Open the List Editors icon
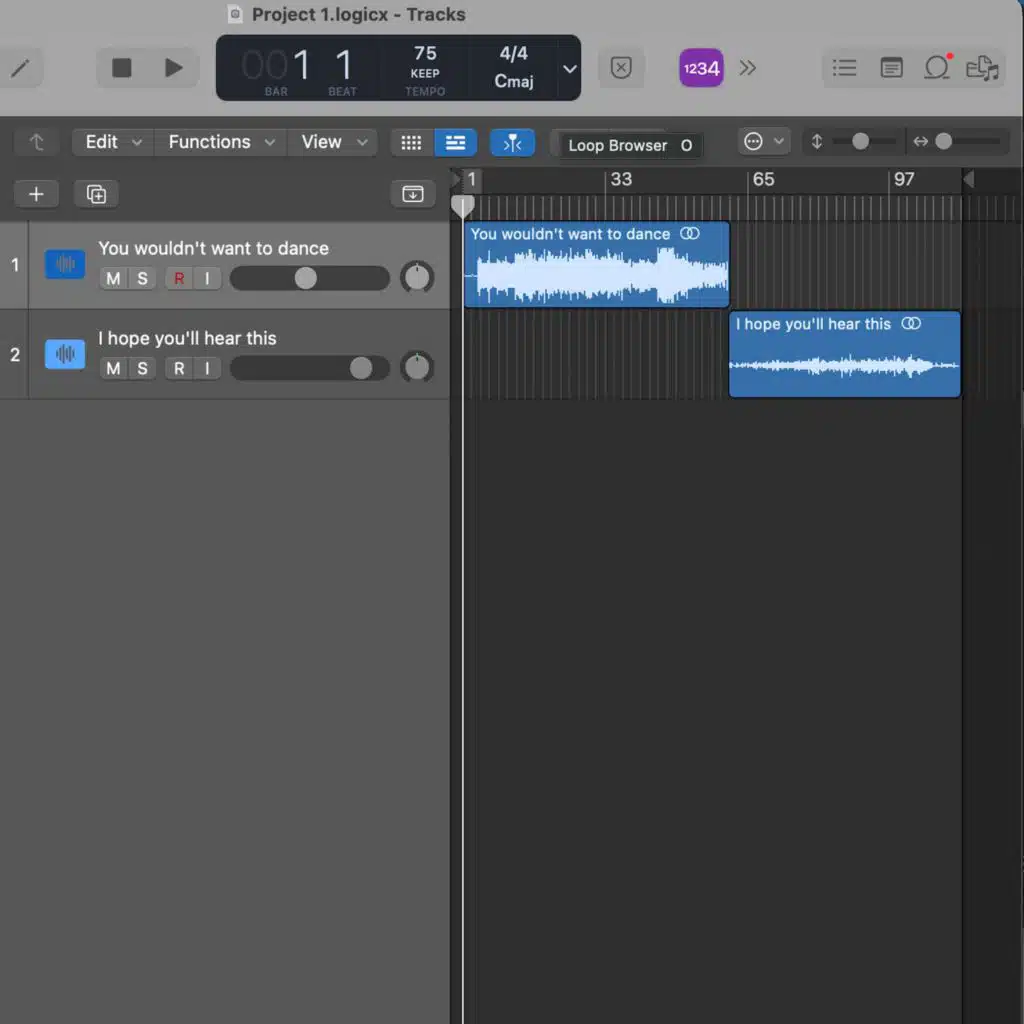The image size is (1024, 1024). (x=845, y=68)
